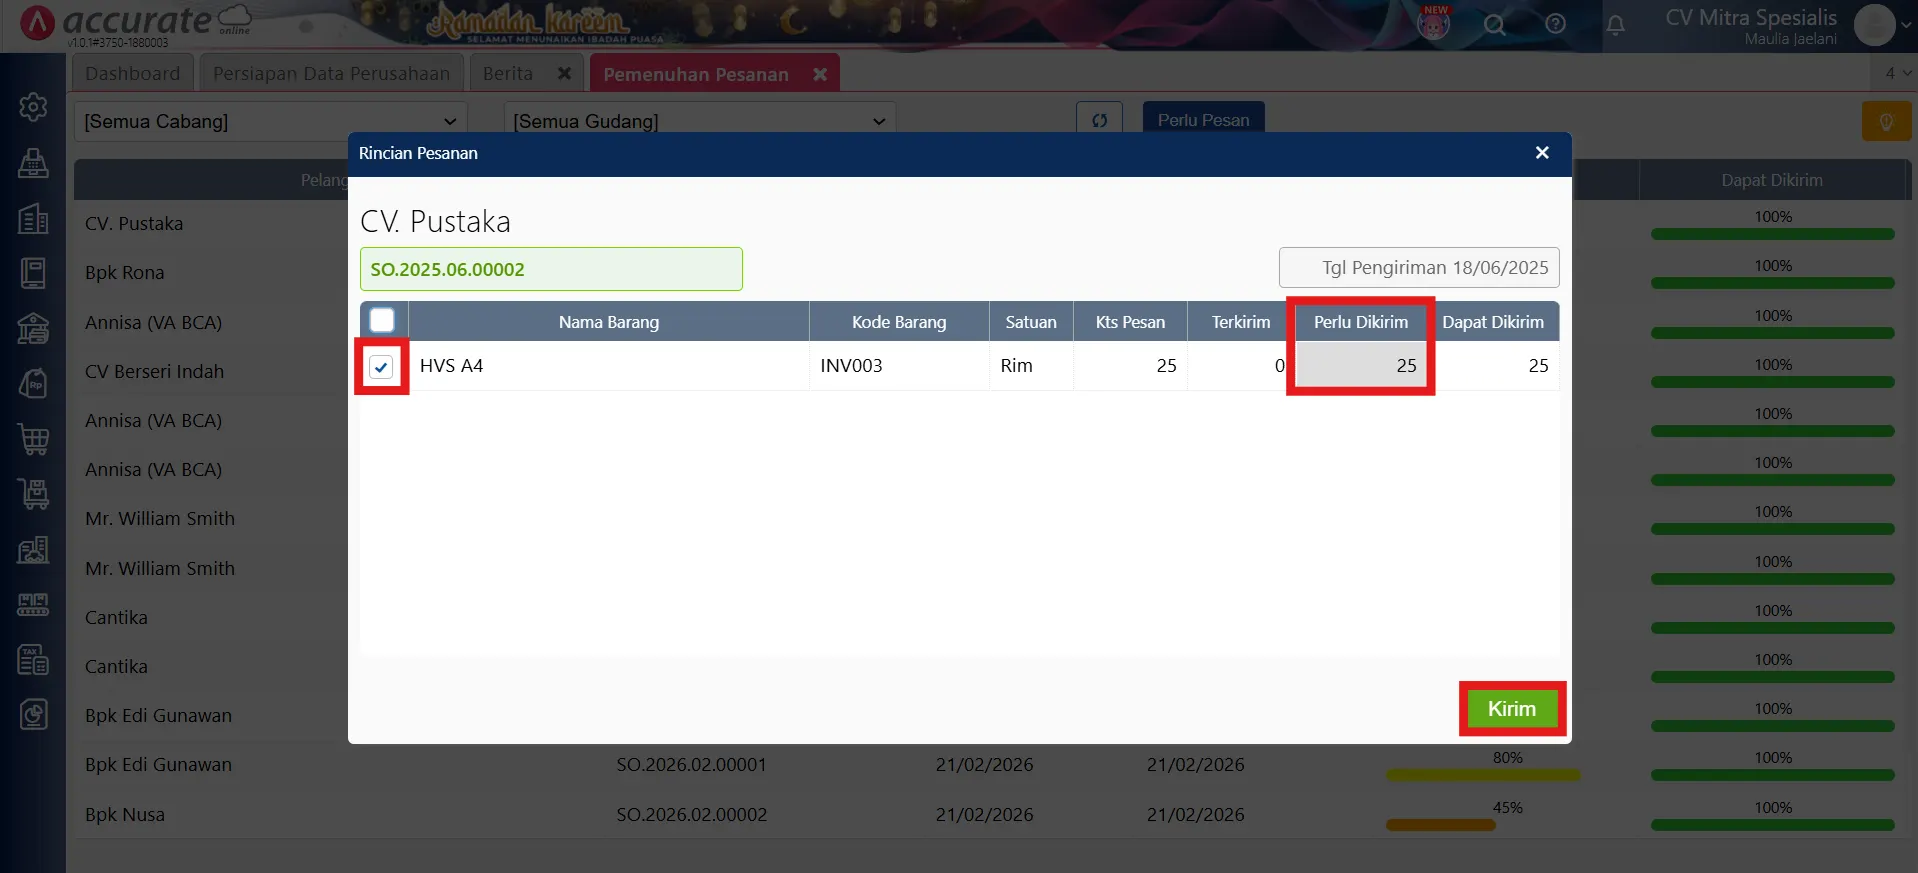Viewport: 1918px width, 873px height.
Task: Open the user account dropdown arrow
Action: coord(1906,25)
